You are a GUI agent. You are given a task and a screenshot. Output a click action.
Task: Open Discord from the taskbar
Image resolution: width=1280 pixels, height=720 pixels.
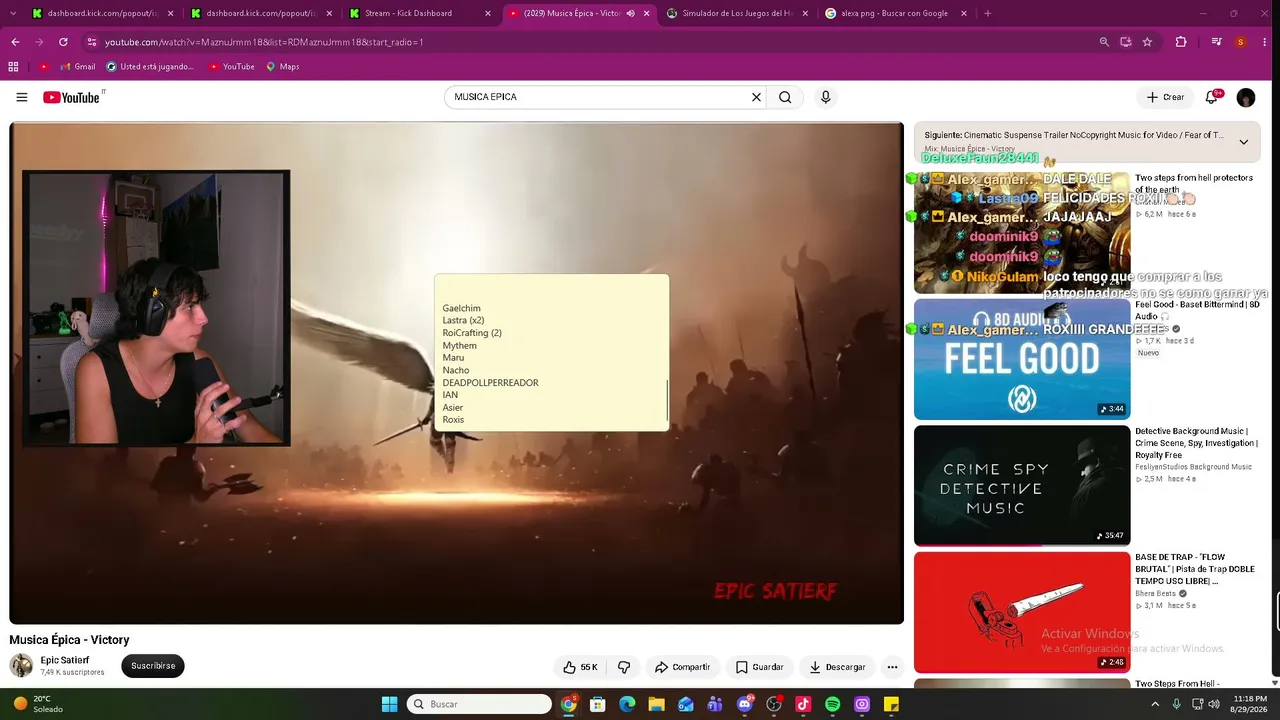[745, 704]
